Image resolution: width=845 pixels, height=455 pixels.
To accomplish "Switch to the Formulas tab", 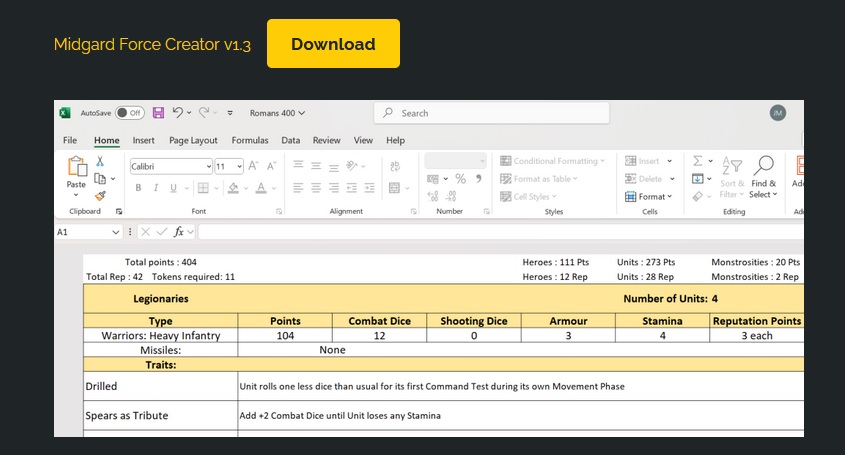I will coord(250,140).
